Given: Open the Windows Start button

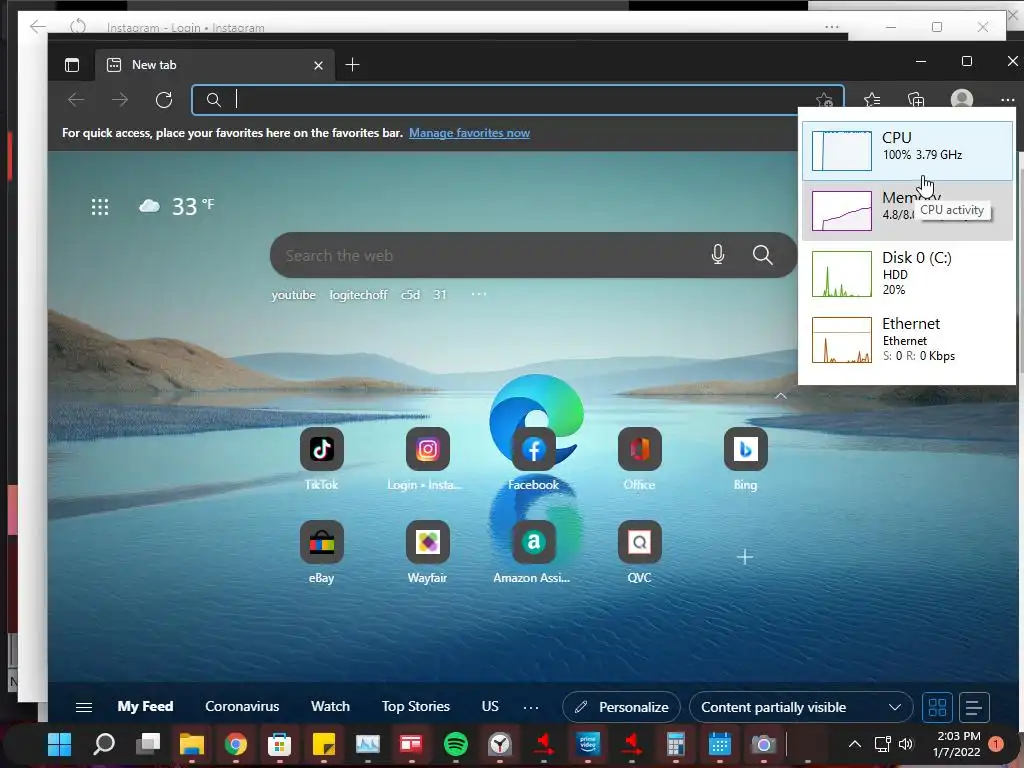Looking at the screenshot, I should click(x=59, y=744).
